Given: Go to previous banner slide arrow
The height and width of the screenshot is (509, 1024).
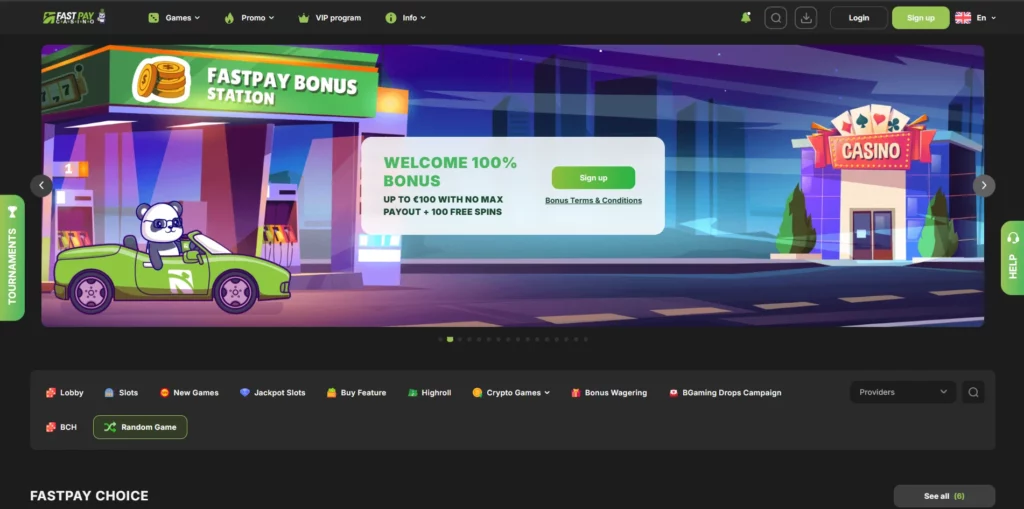Looking at the screenshot, I should 41,186.
